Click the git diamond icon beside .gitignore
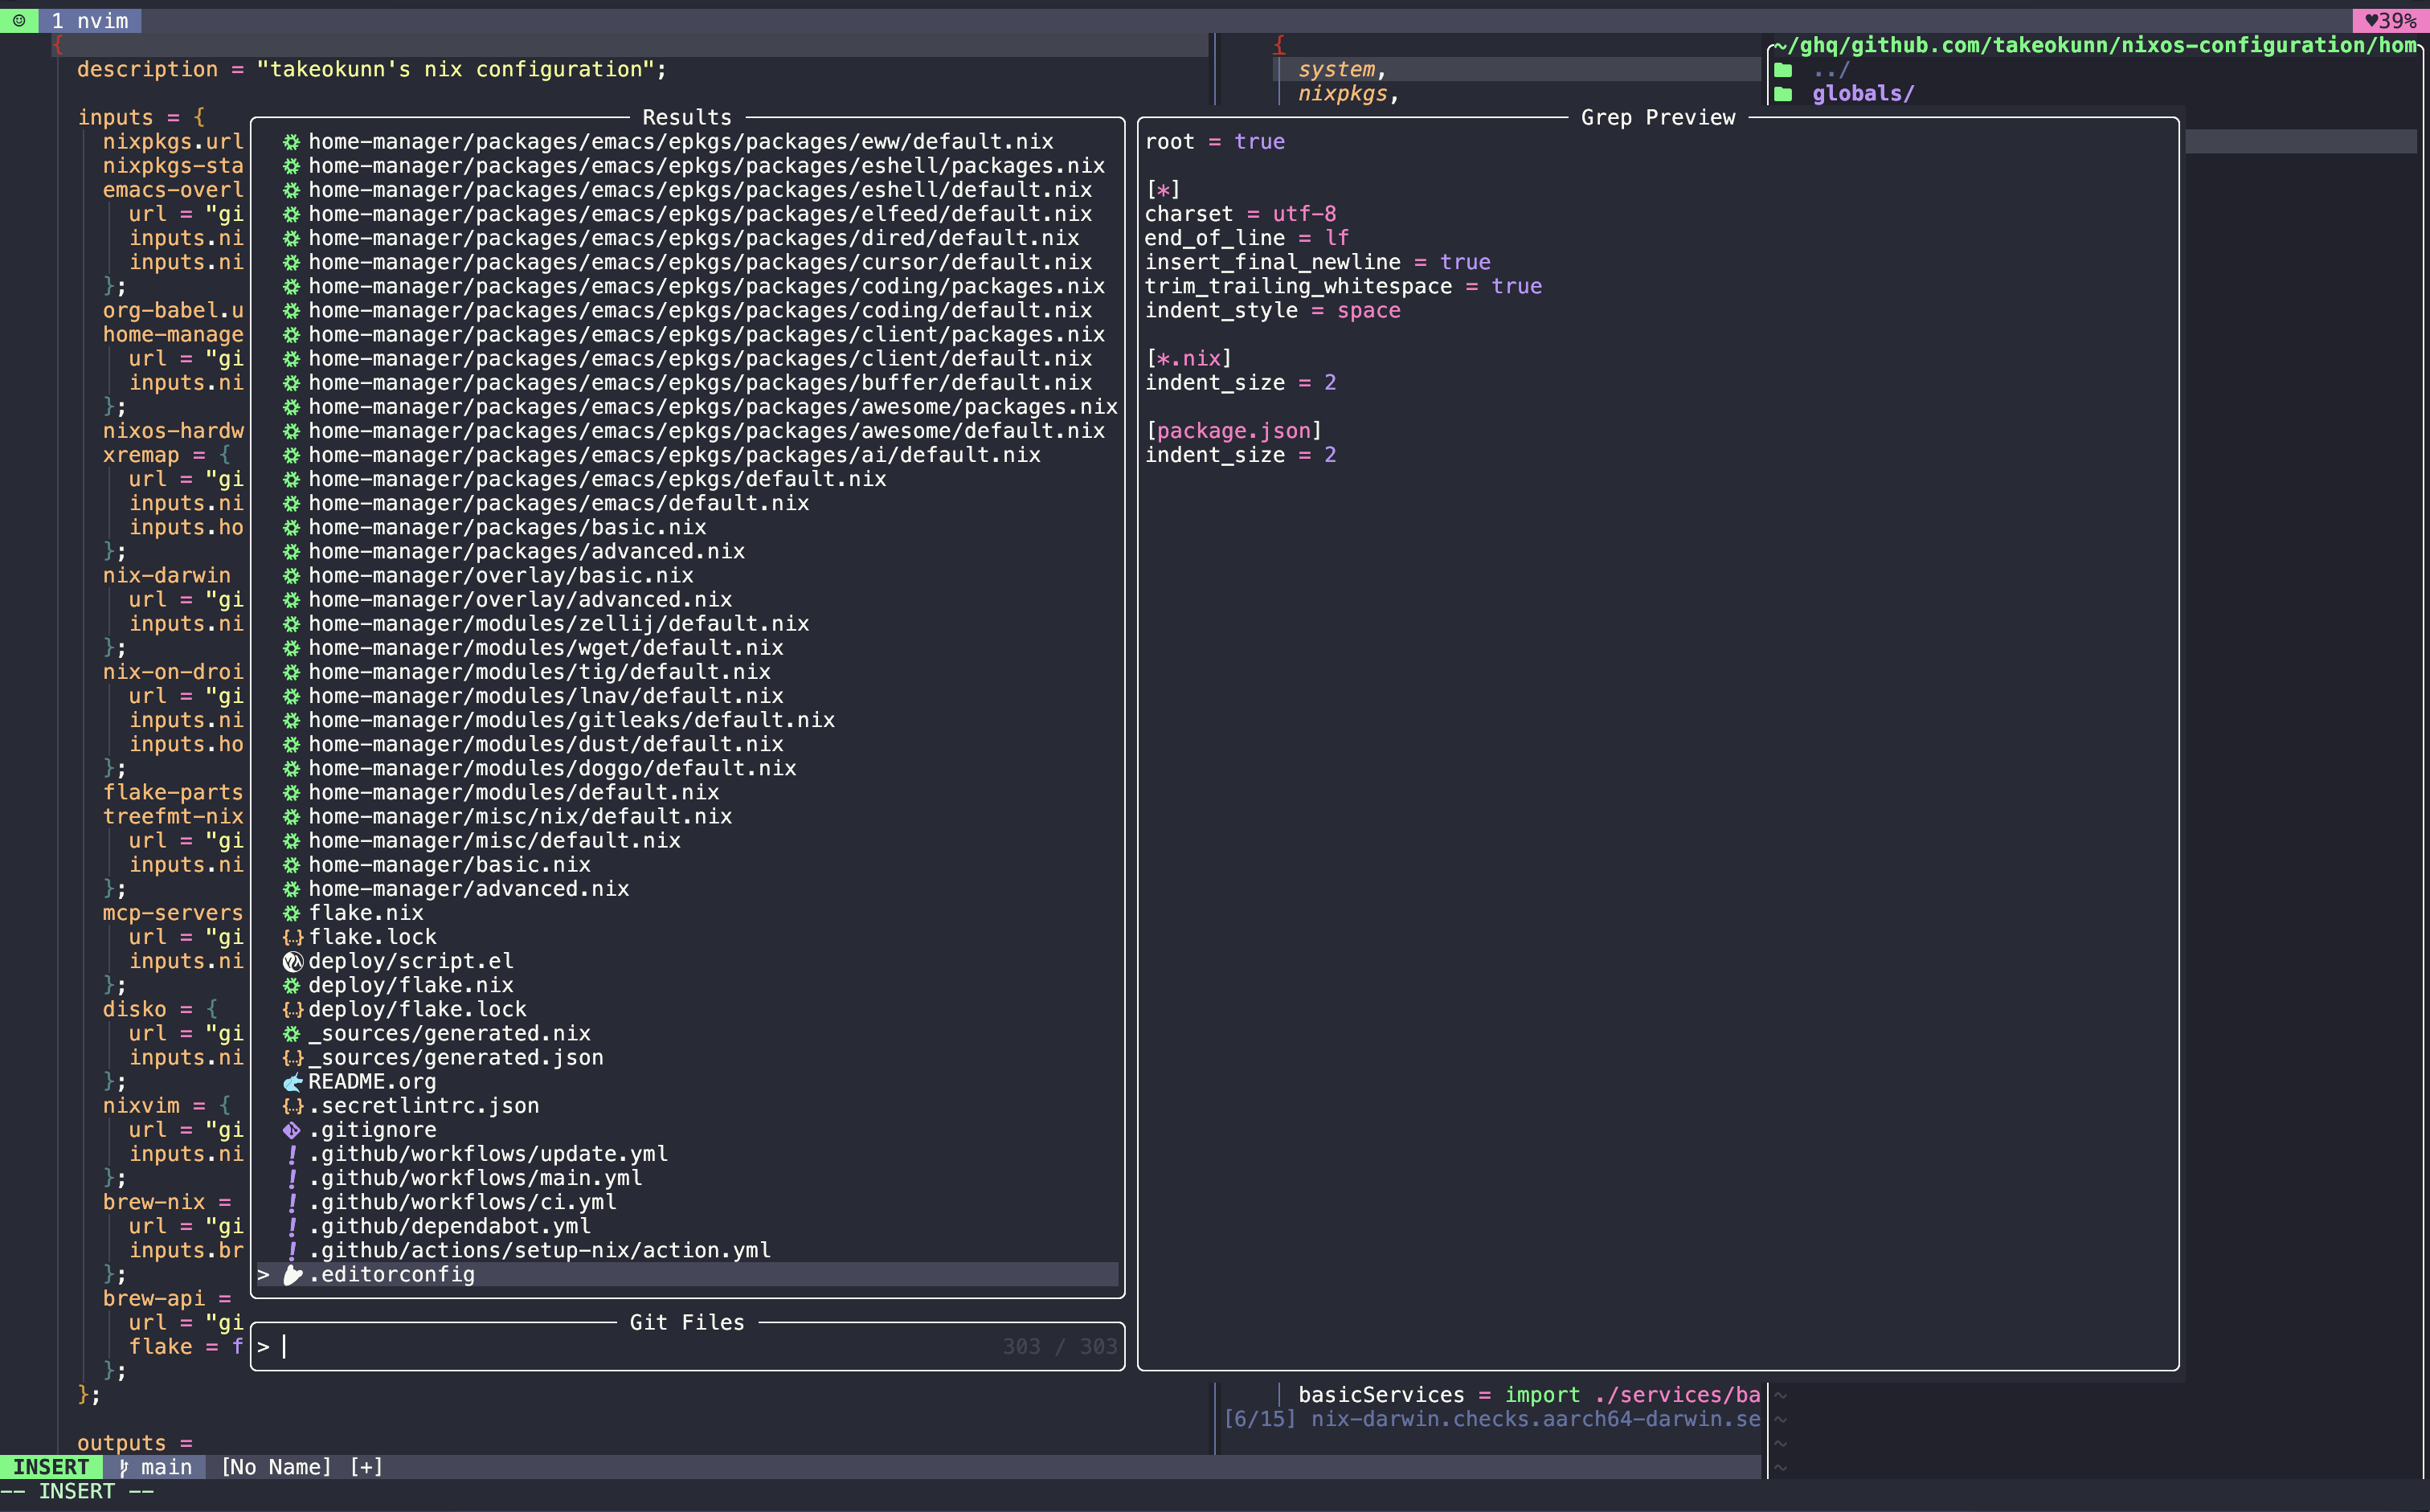 (x=291, y=1130)
